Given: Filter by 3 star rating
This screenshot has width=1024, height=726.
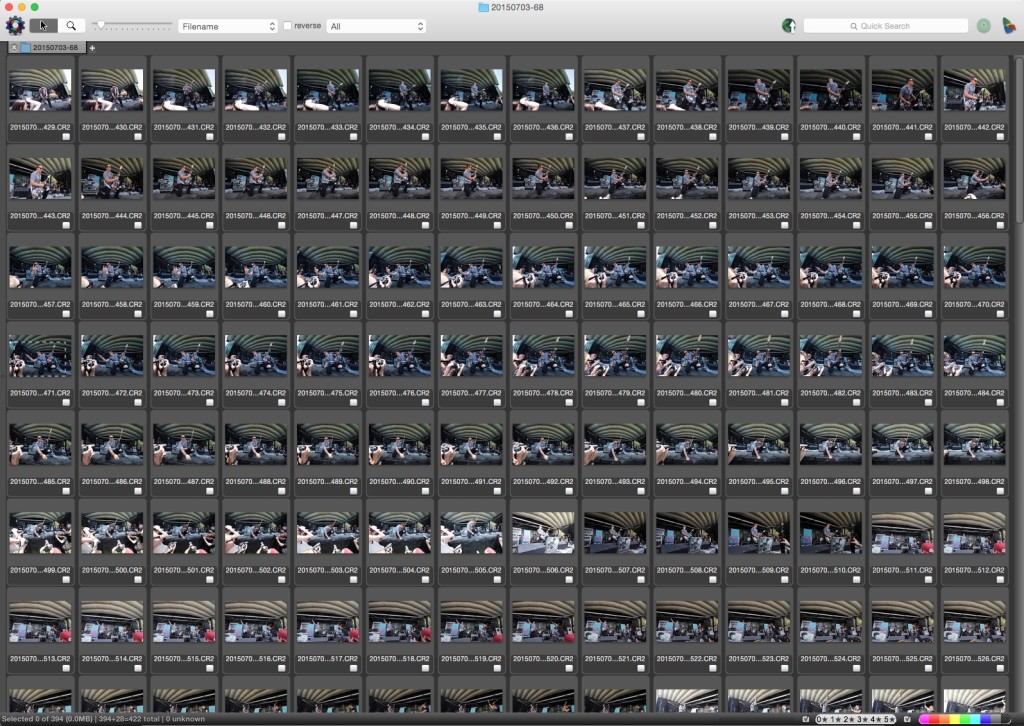Looking at the screenshot, I should (863, 719).
